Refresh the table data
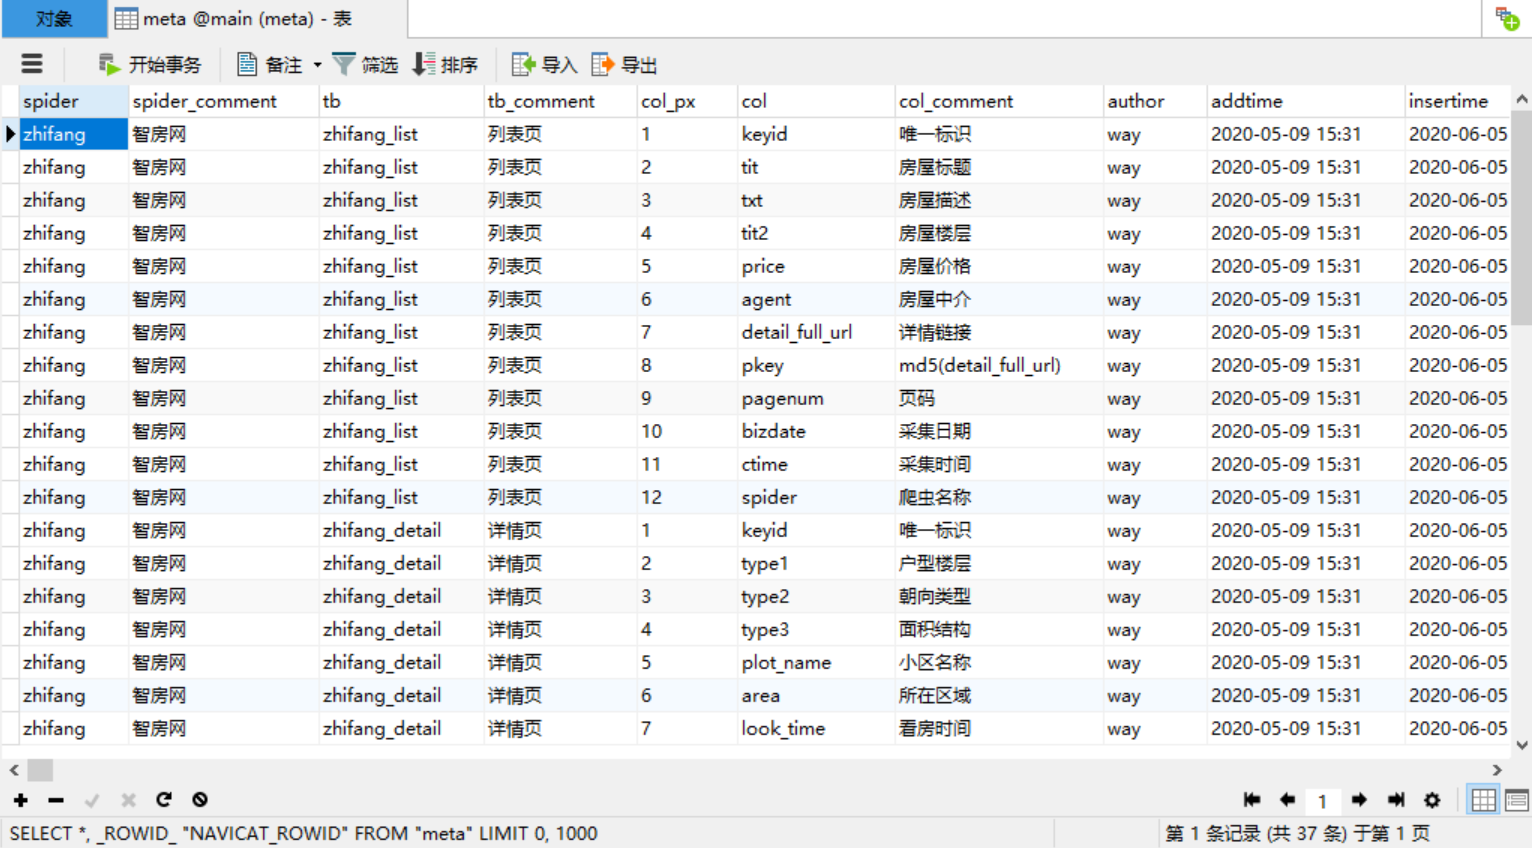The width and height of the screenshot is (1532, 848). tap(164, 800)
